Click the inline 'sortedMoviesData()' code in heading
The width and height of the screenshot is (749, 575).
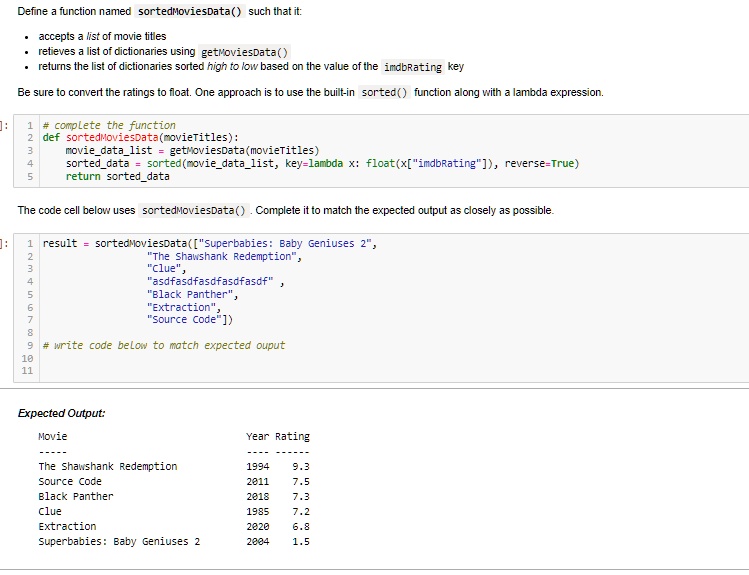(190, 11)
